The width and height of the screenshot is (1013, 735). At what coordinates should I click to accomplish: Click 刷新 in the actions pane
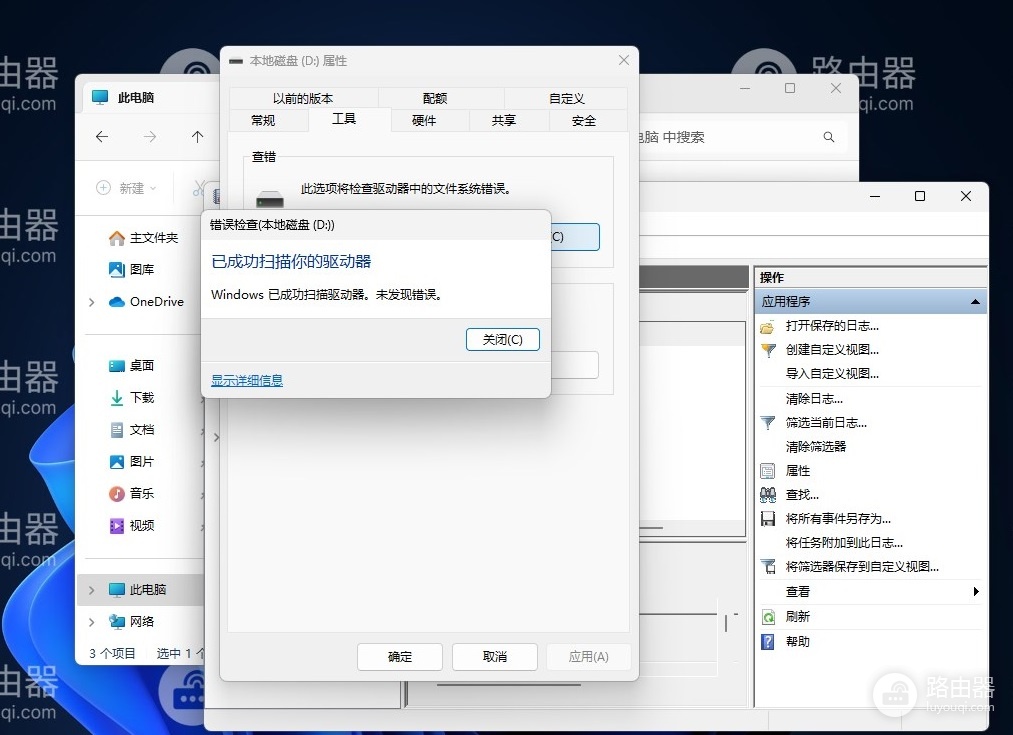pyautogui.click(x=798, y=617)
